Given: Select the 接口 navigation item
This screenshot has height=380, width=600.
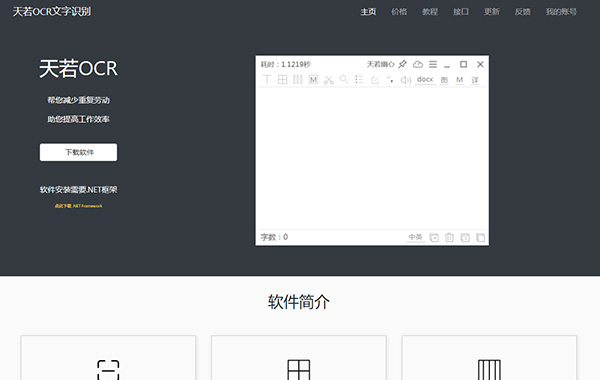Looking at the screenshot, I should point(461,12).
